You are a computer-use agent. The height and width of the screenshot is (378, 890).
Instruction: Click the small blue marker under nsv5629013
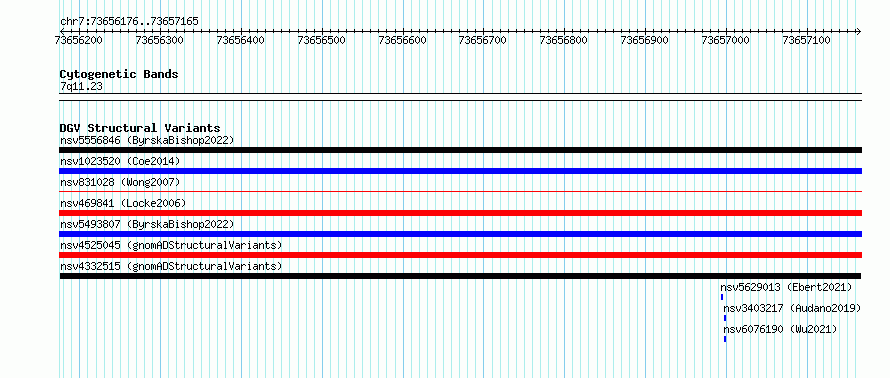click(x=722, y=297)
